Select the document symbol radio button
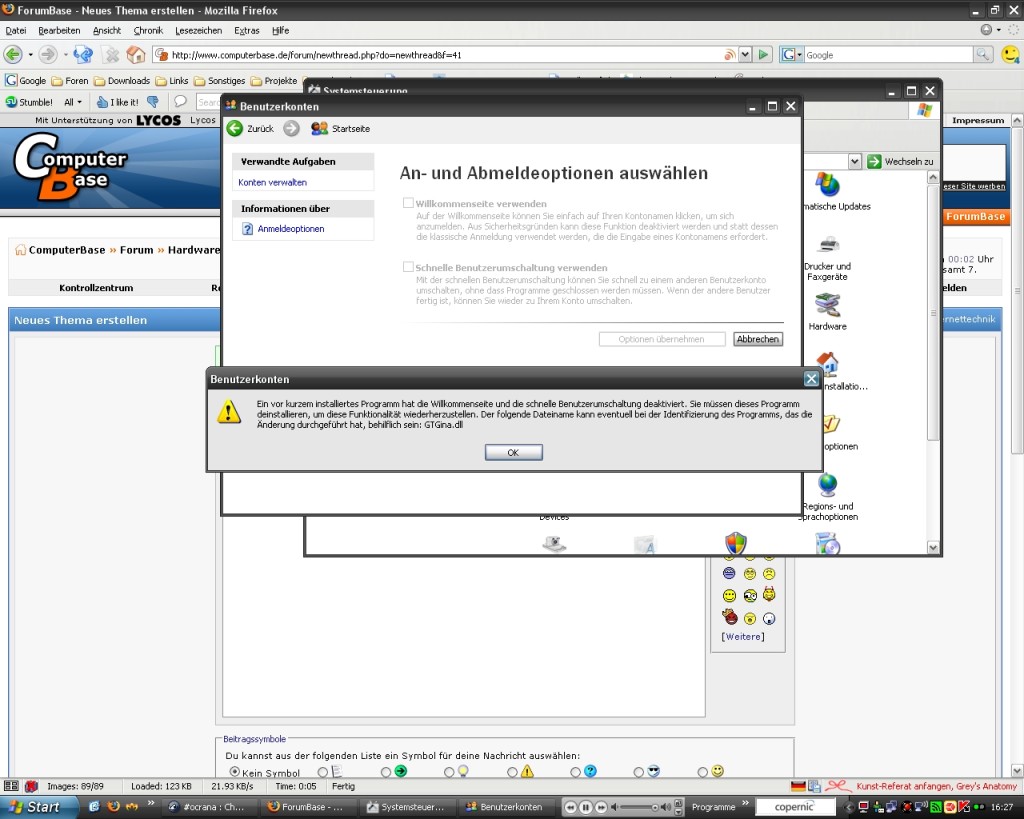1024x819 pixels. coord(323,772)
